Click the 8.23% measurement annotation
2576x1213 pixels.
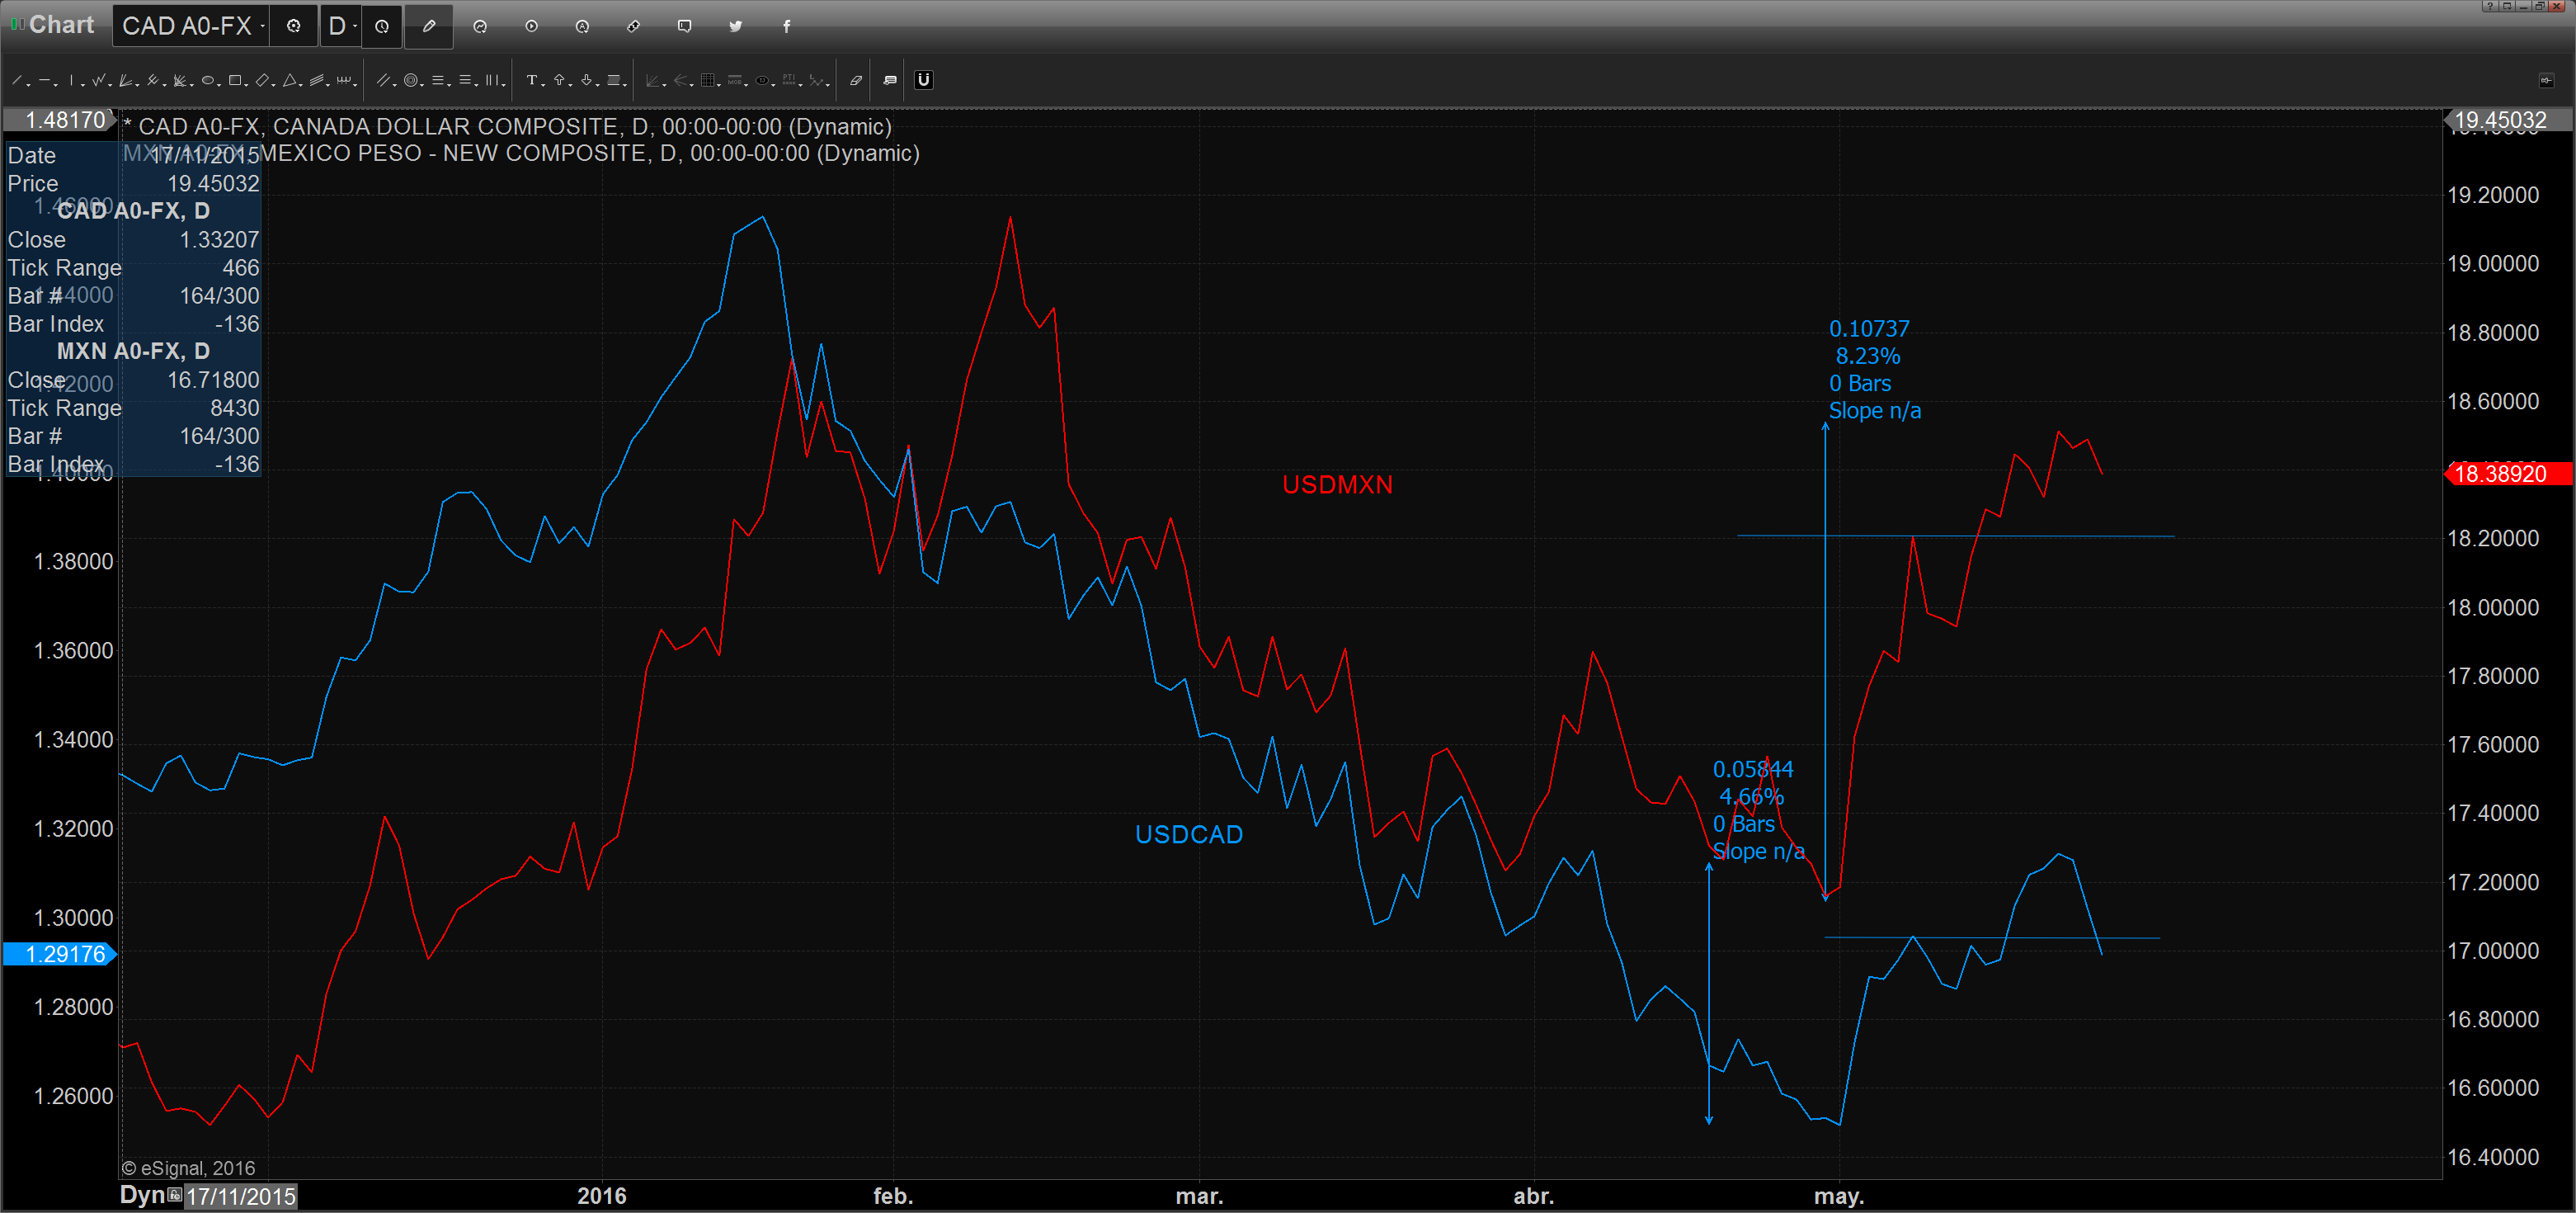click(x=1868, y=356)
